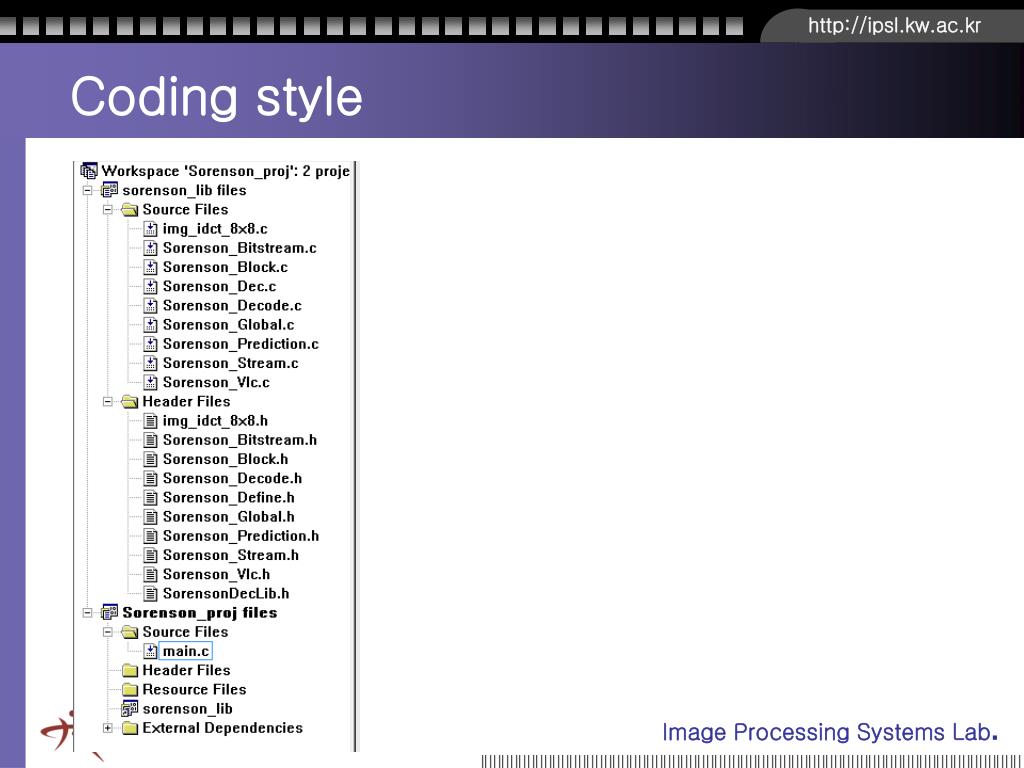Select Sorenson_Stream.h header file

tap(231, 556)
